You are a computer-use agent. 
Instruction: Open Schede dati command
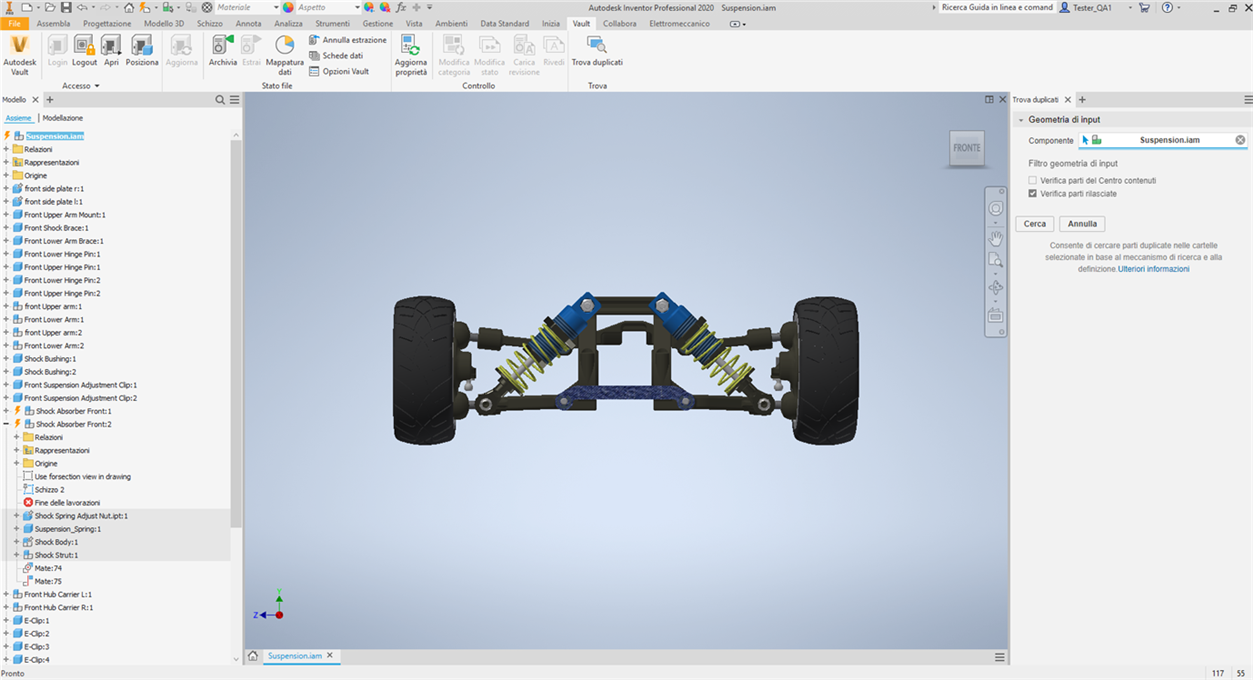335,56
